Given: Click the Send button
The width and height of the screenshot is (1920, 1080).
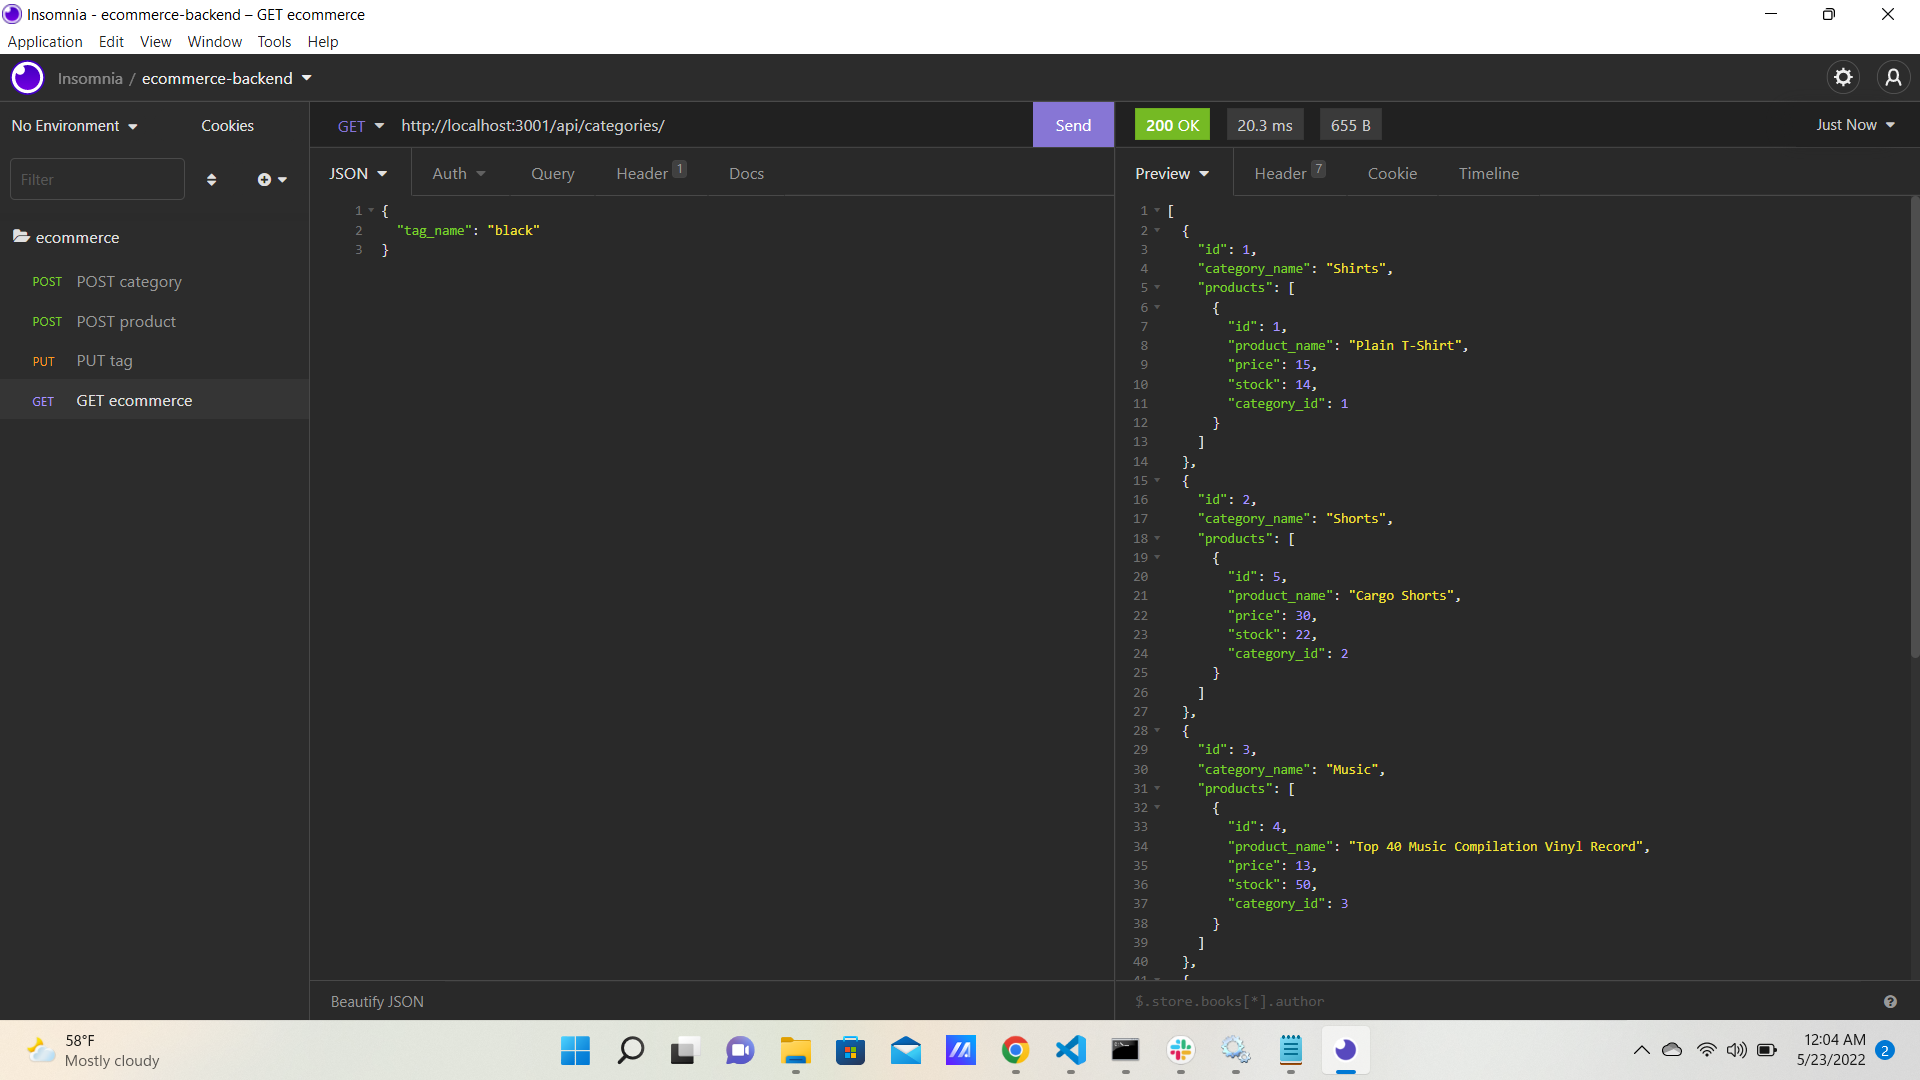Looking at the screenshot, I should tap(1073, 125).
